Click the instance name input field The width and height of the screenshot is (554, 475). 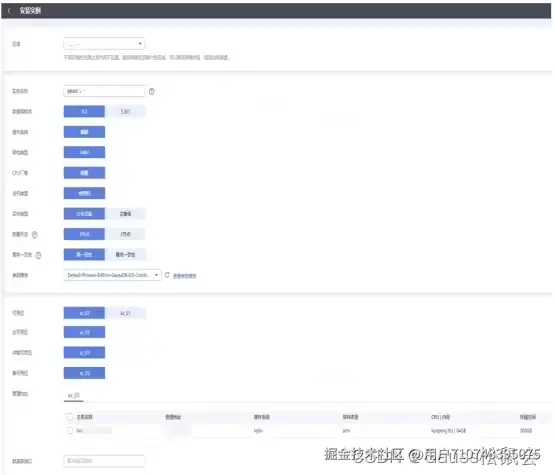[104, 91]
